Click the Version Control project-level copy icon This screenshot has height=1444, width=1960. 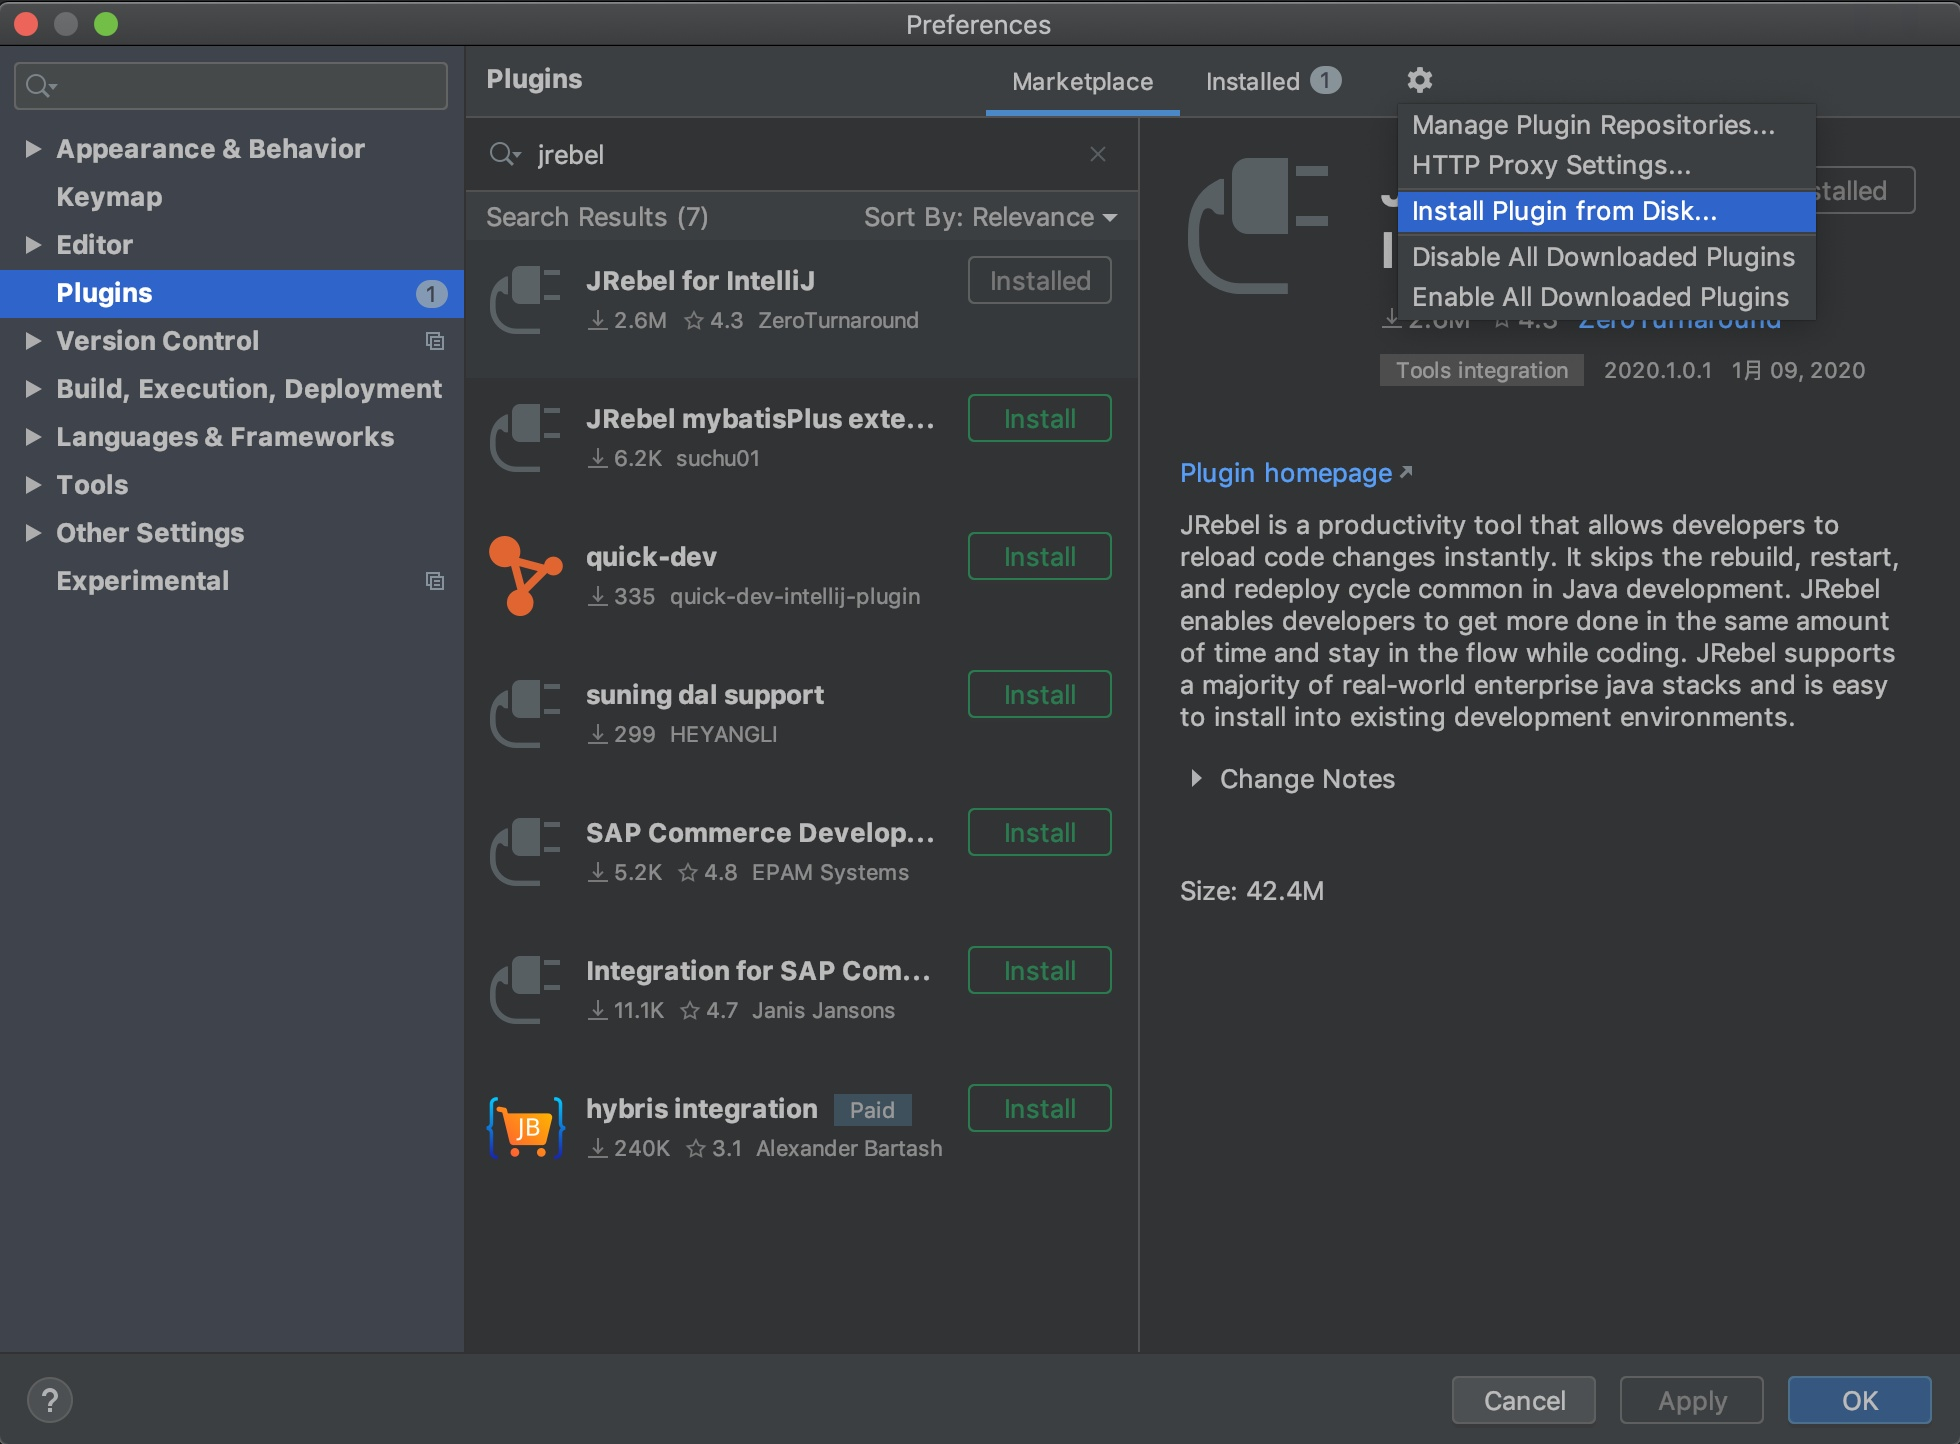(x=435, y=341)
